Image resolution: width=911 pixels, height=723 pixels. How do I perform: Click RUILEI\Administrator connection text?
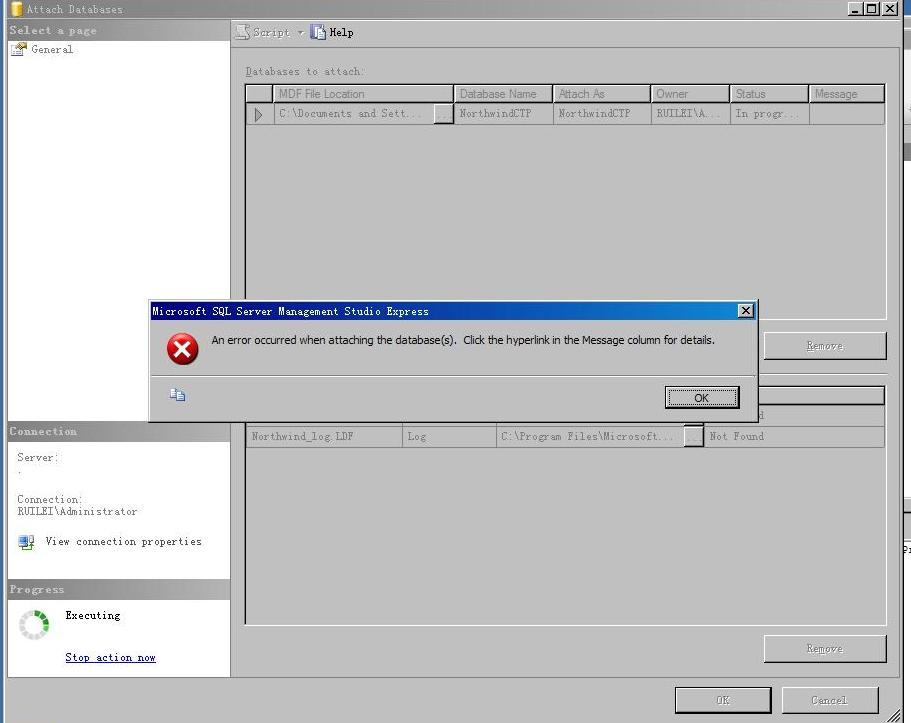point(77,511)
